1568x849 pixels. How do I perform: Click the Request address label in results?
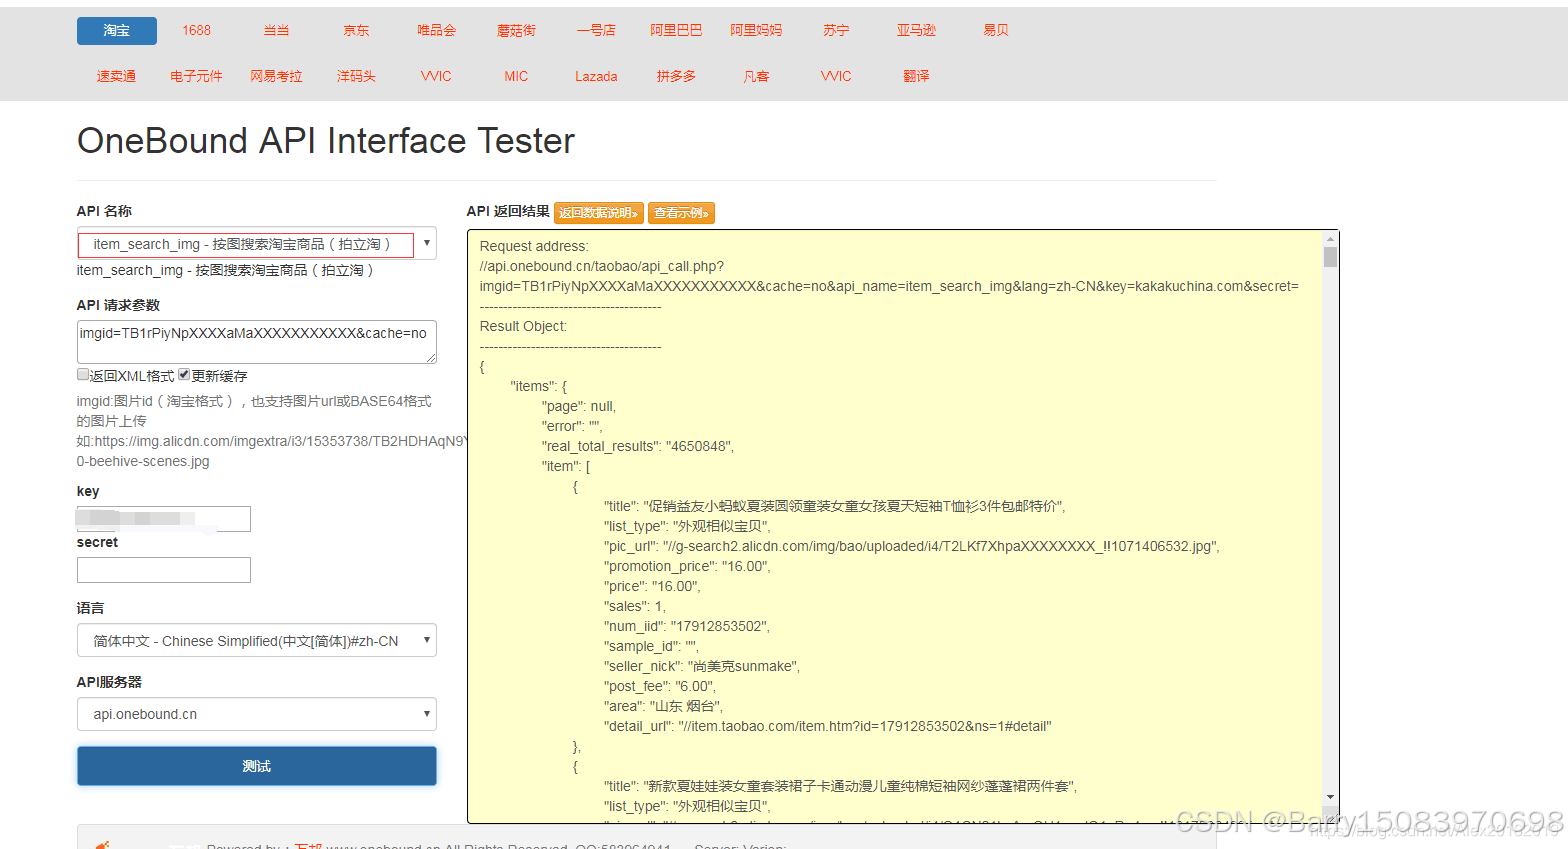click(534, 246)
